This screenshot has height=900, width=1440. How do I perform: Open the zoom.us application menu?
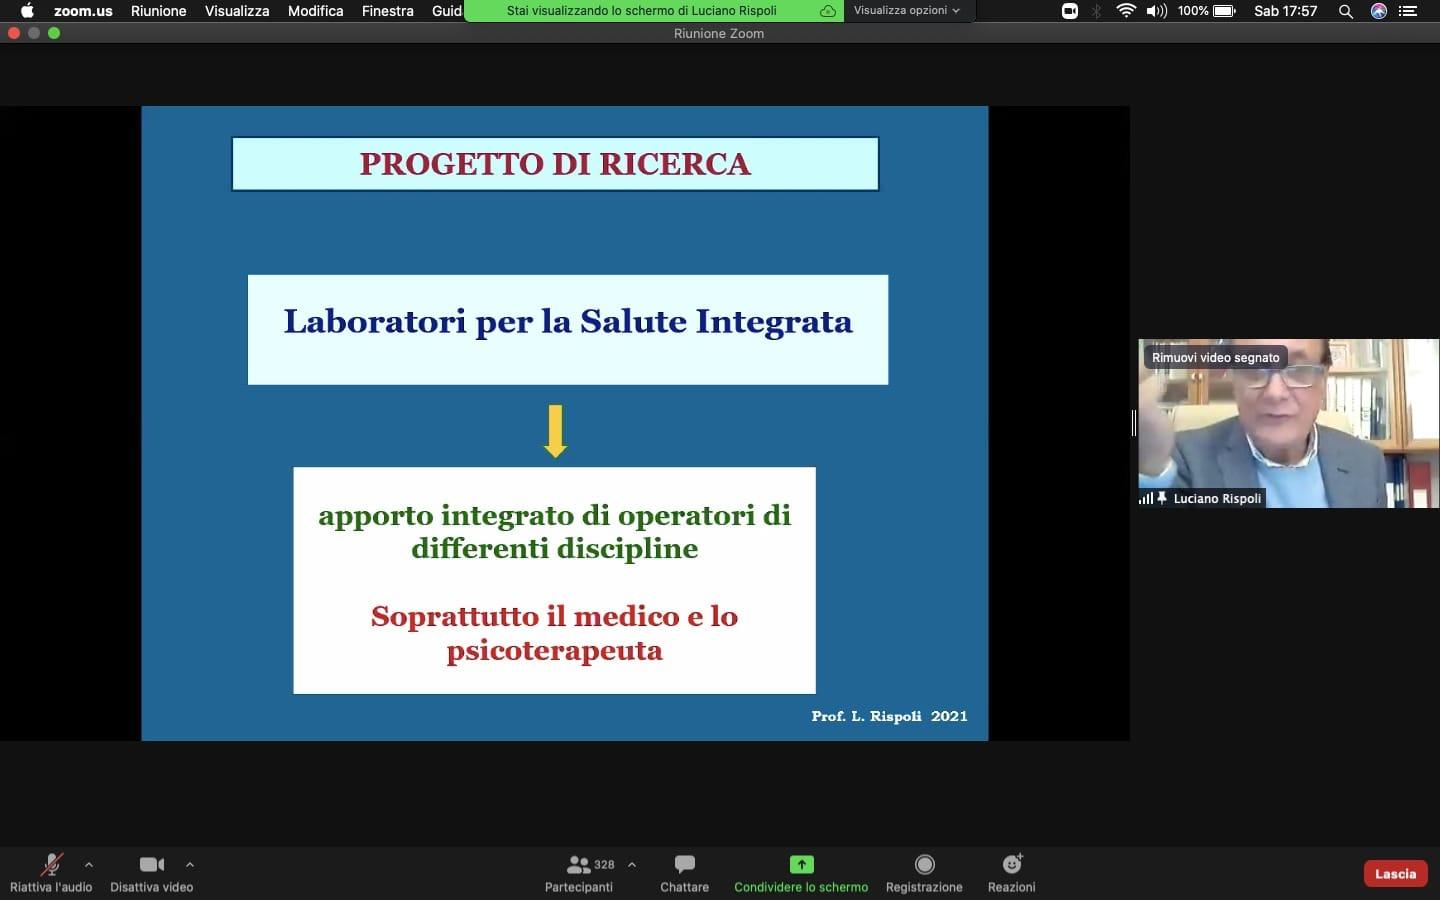(83, 11)
